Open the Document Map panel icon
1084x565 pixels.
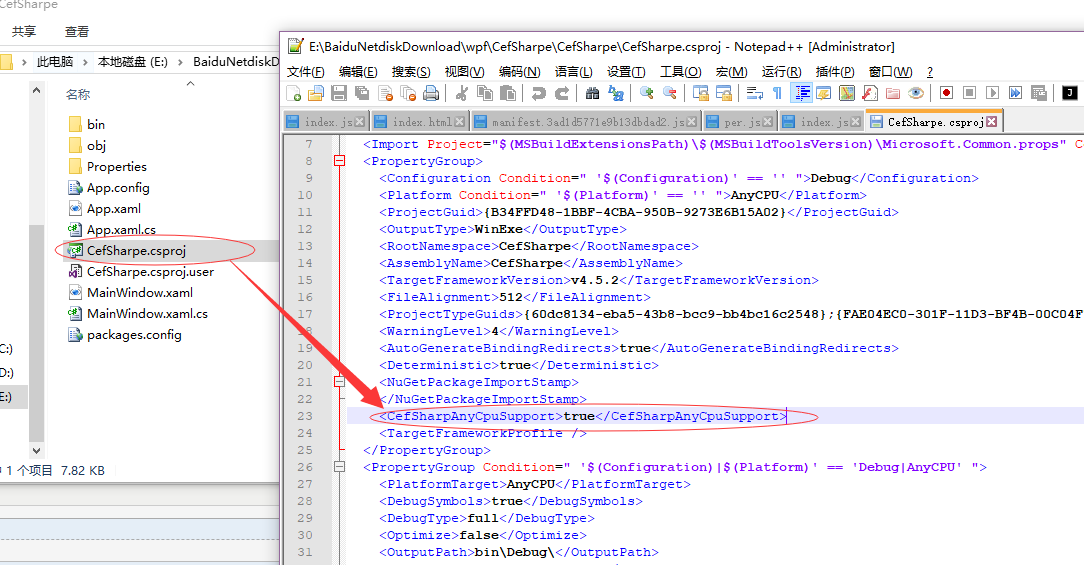pos(847,93)
